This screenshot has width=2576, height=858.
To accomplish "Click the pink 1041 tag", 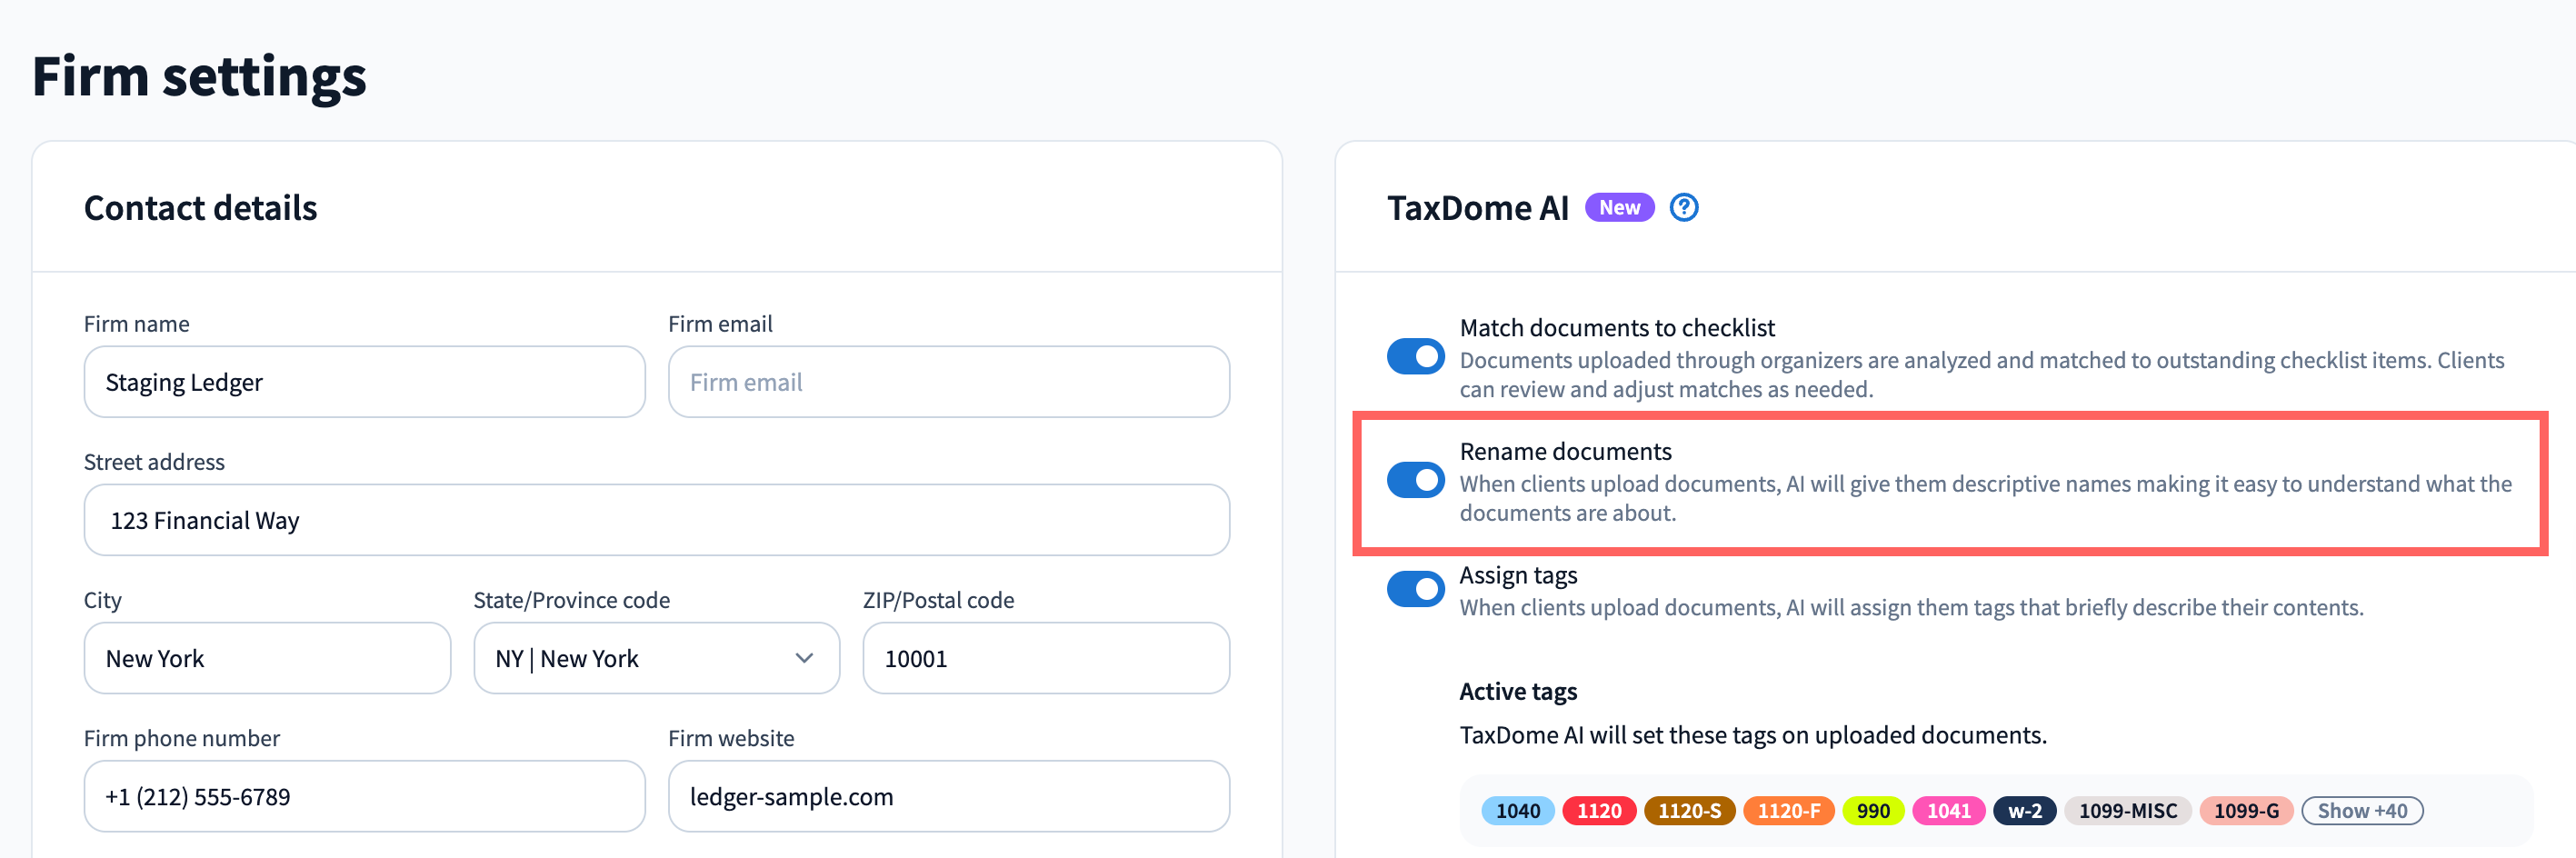I will click(1948, 810).
